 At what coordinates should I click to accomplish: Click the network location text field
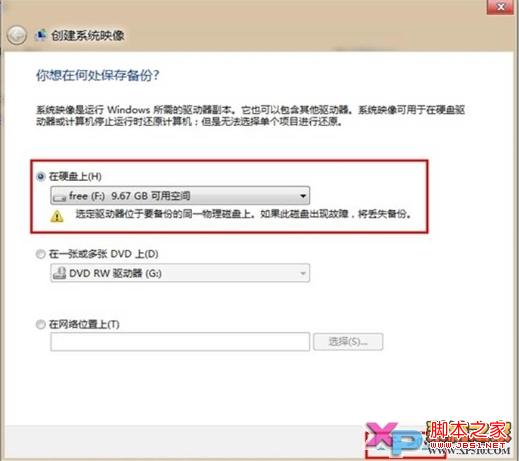[x=180, y=342]
